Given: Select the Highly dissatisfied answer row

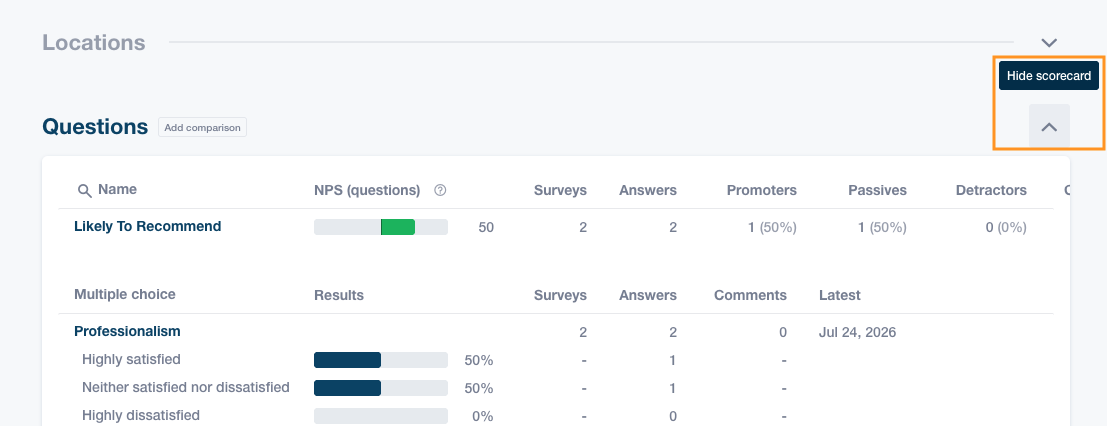Looking at the screenshot, I should coord(556,416).
